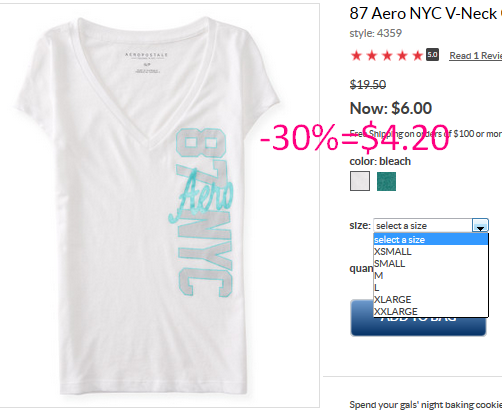This screenshot has height=412, width=502.
Task: Open the size dropdown arrow
Action: coord(480,225)
